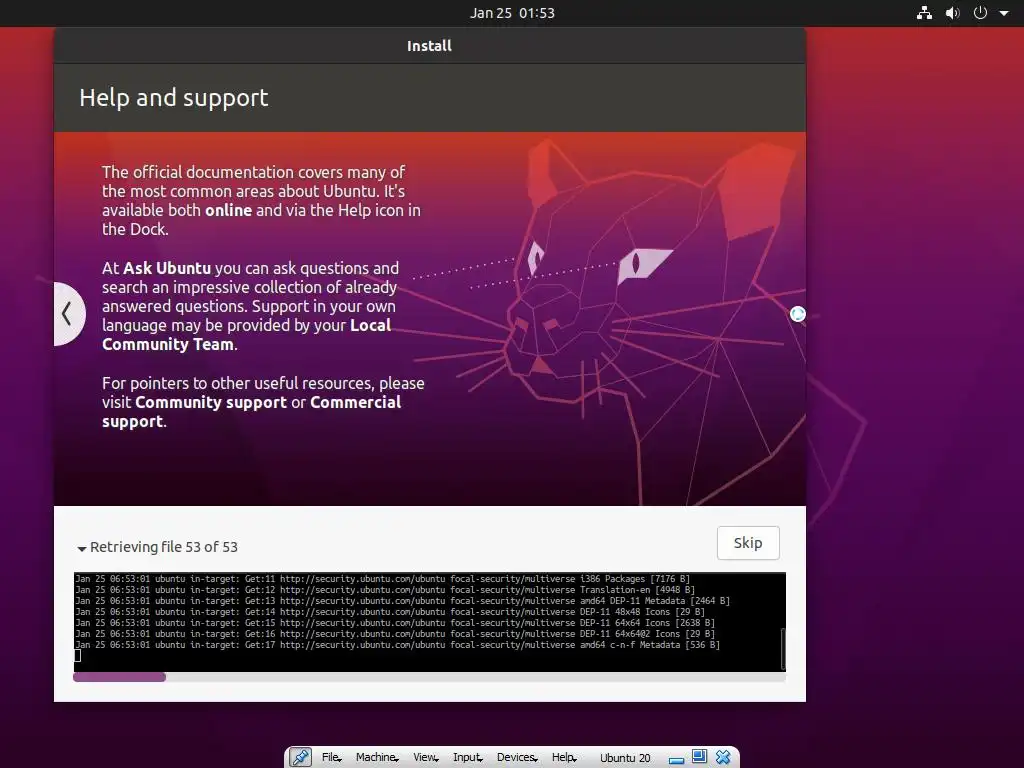
Task: Click the log line with Get:15
Action: tap(395, 623)
